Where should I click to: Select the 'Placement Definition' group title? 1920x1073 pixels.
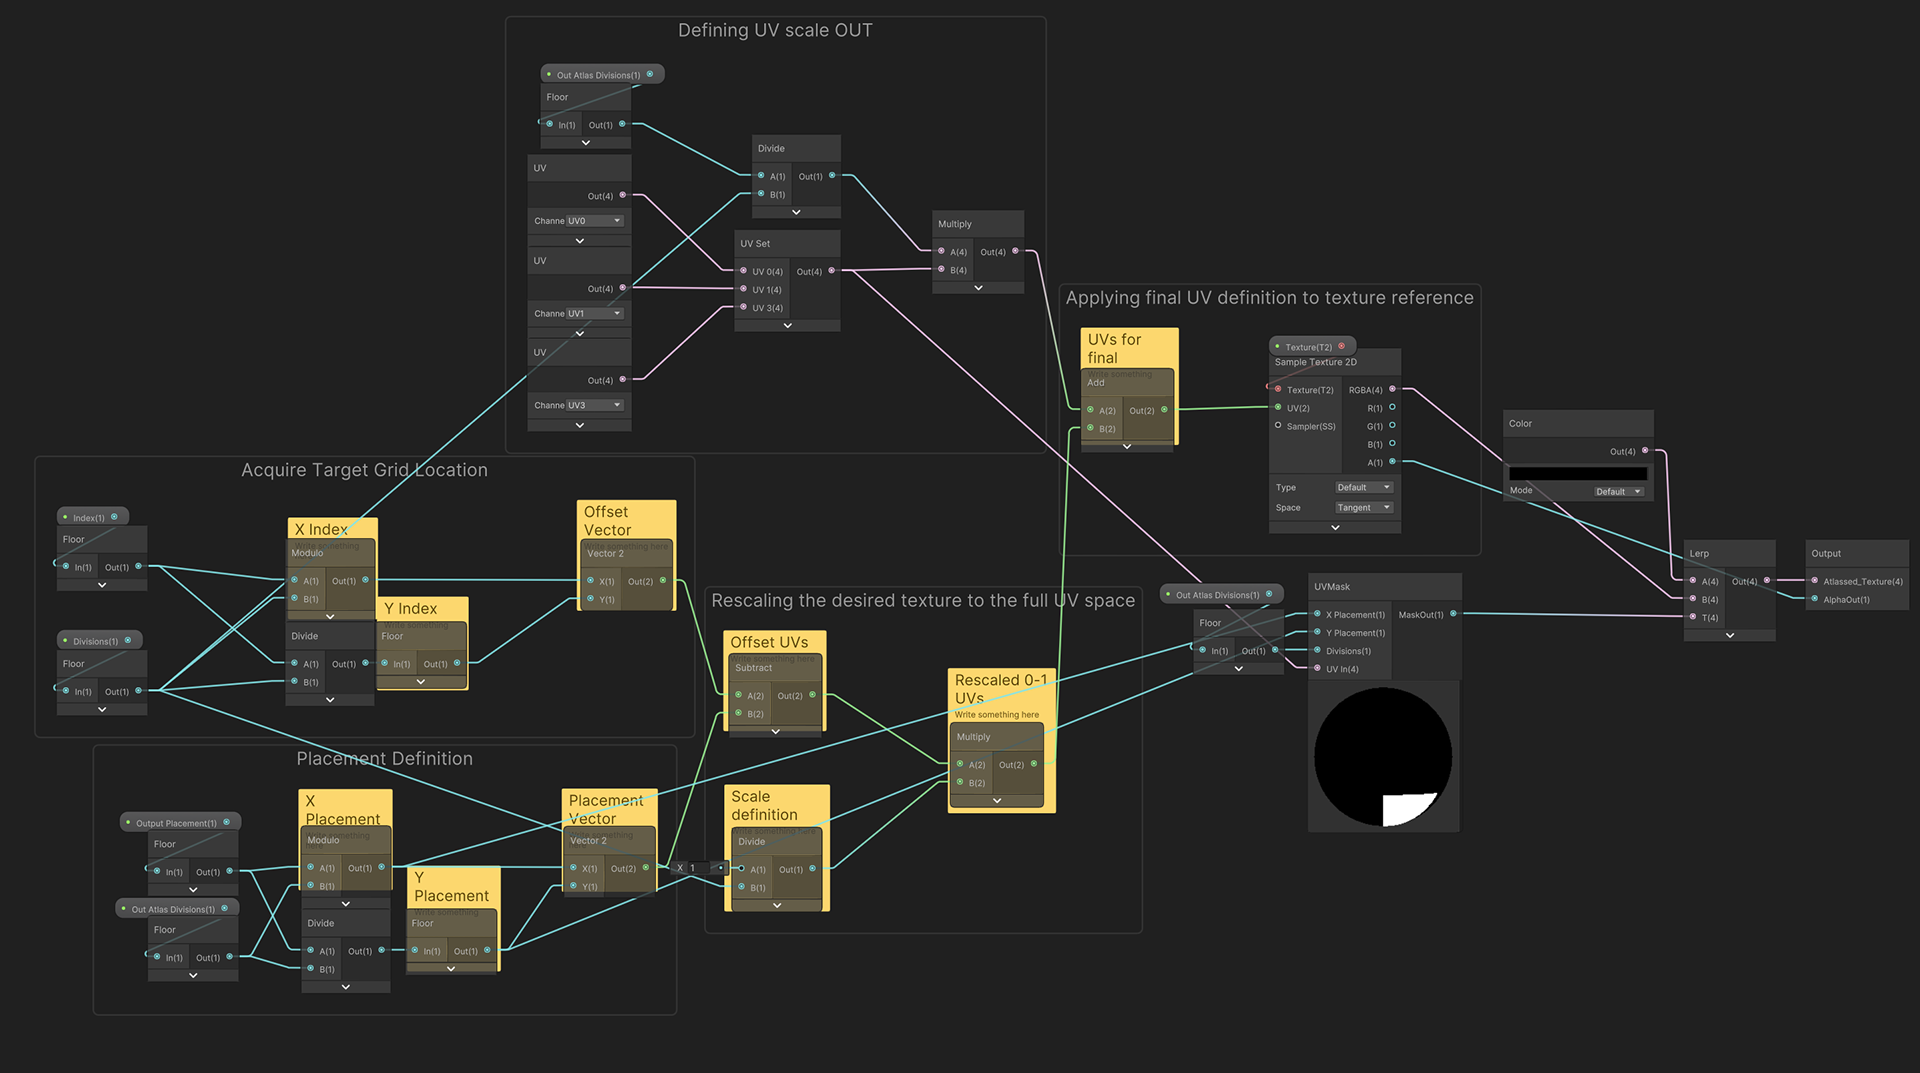(x=384, y=759)
